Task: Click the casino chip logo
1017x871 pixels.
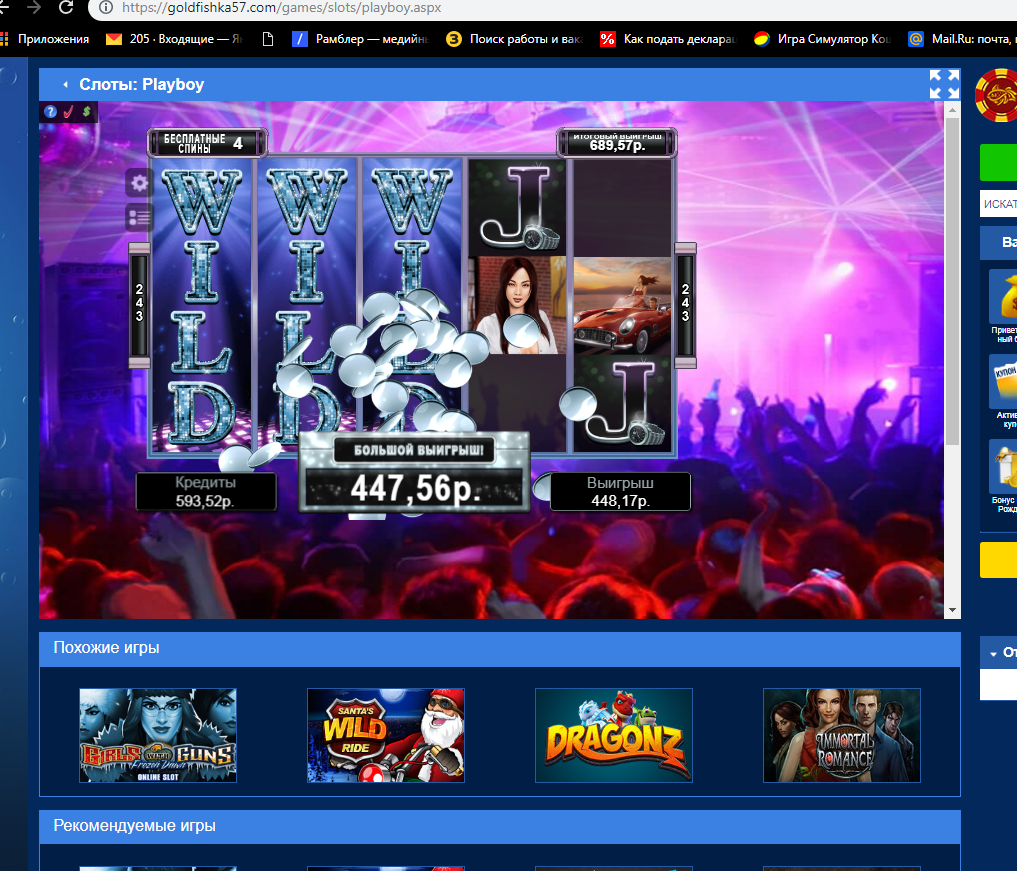Action: point(995,96)
